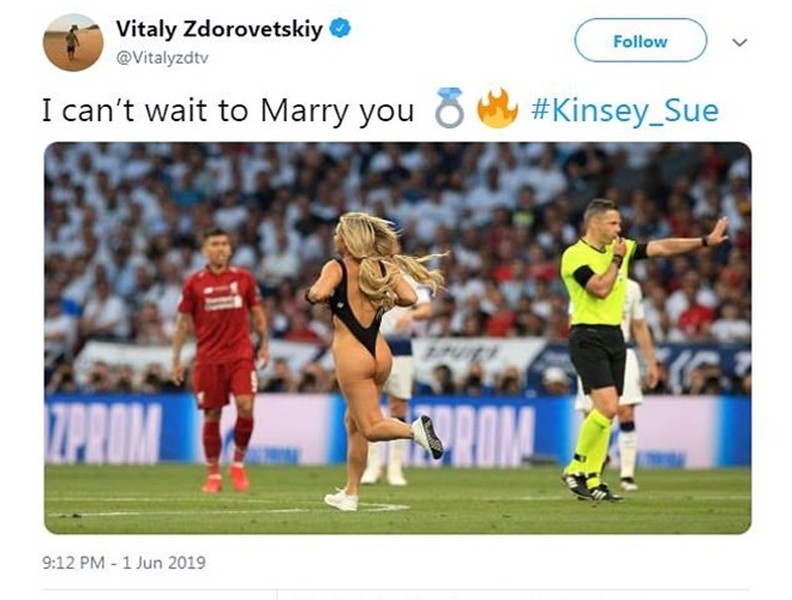Screen dimensions: 792x600
Task: Open the Vitaly Zdorovetskiy display name
Action: [219, 28]
